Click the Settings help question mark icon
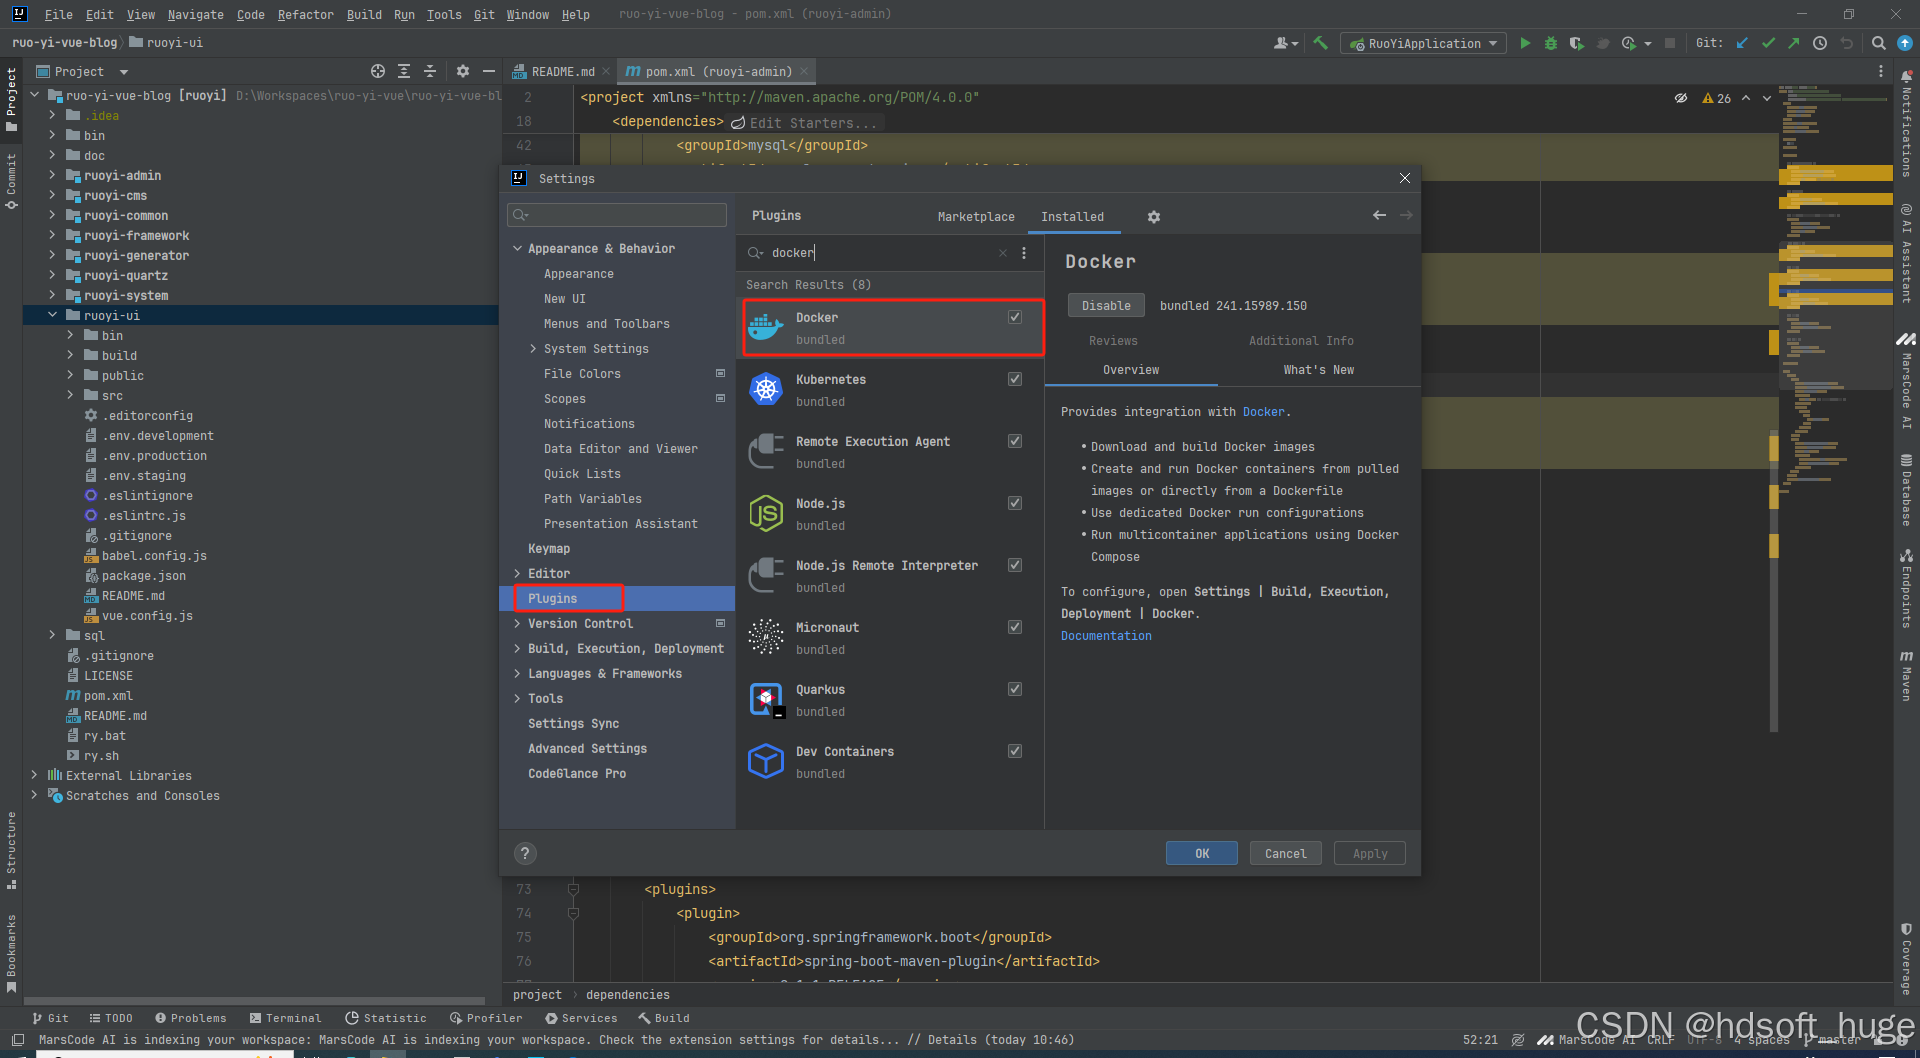The image size is (1920, 1058). click(525, 853)
